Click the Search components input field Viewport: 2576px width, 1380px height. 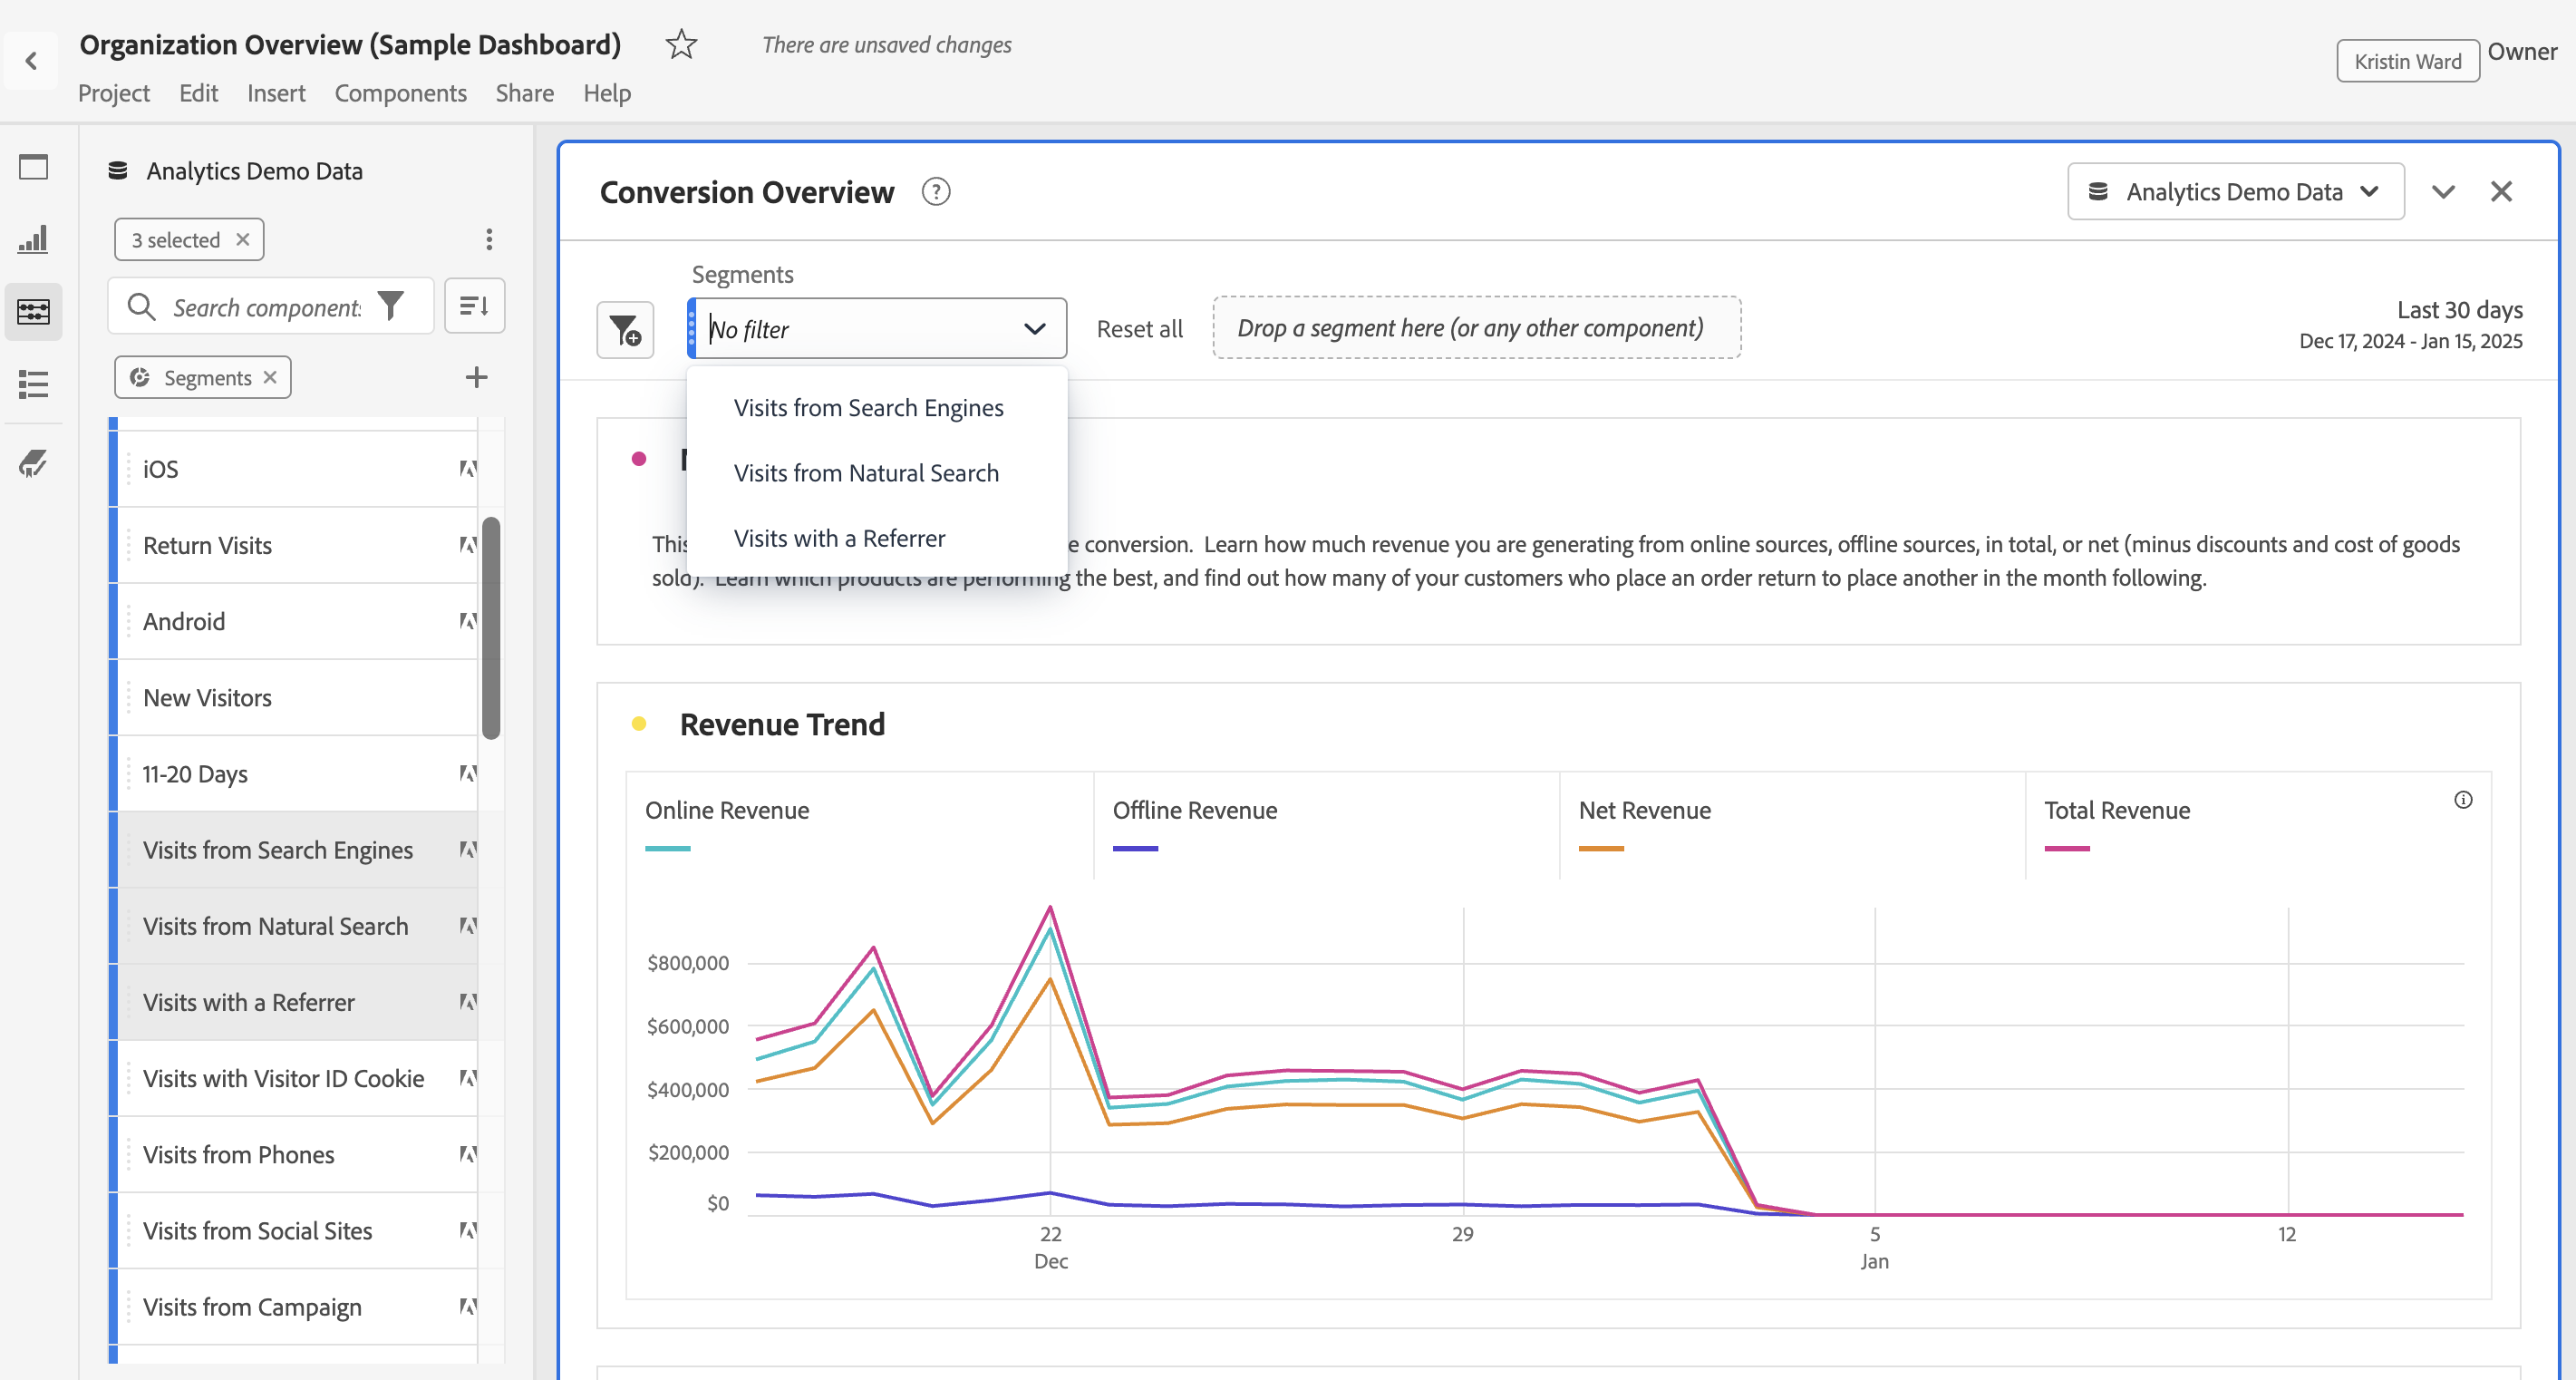pos(266,307)
